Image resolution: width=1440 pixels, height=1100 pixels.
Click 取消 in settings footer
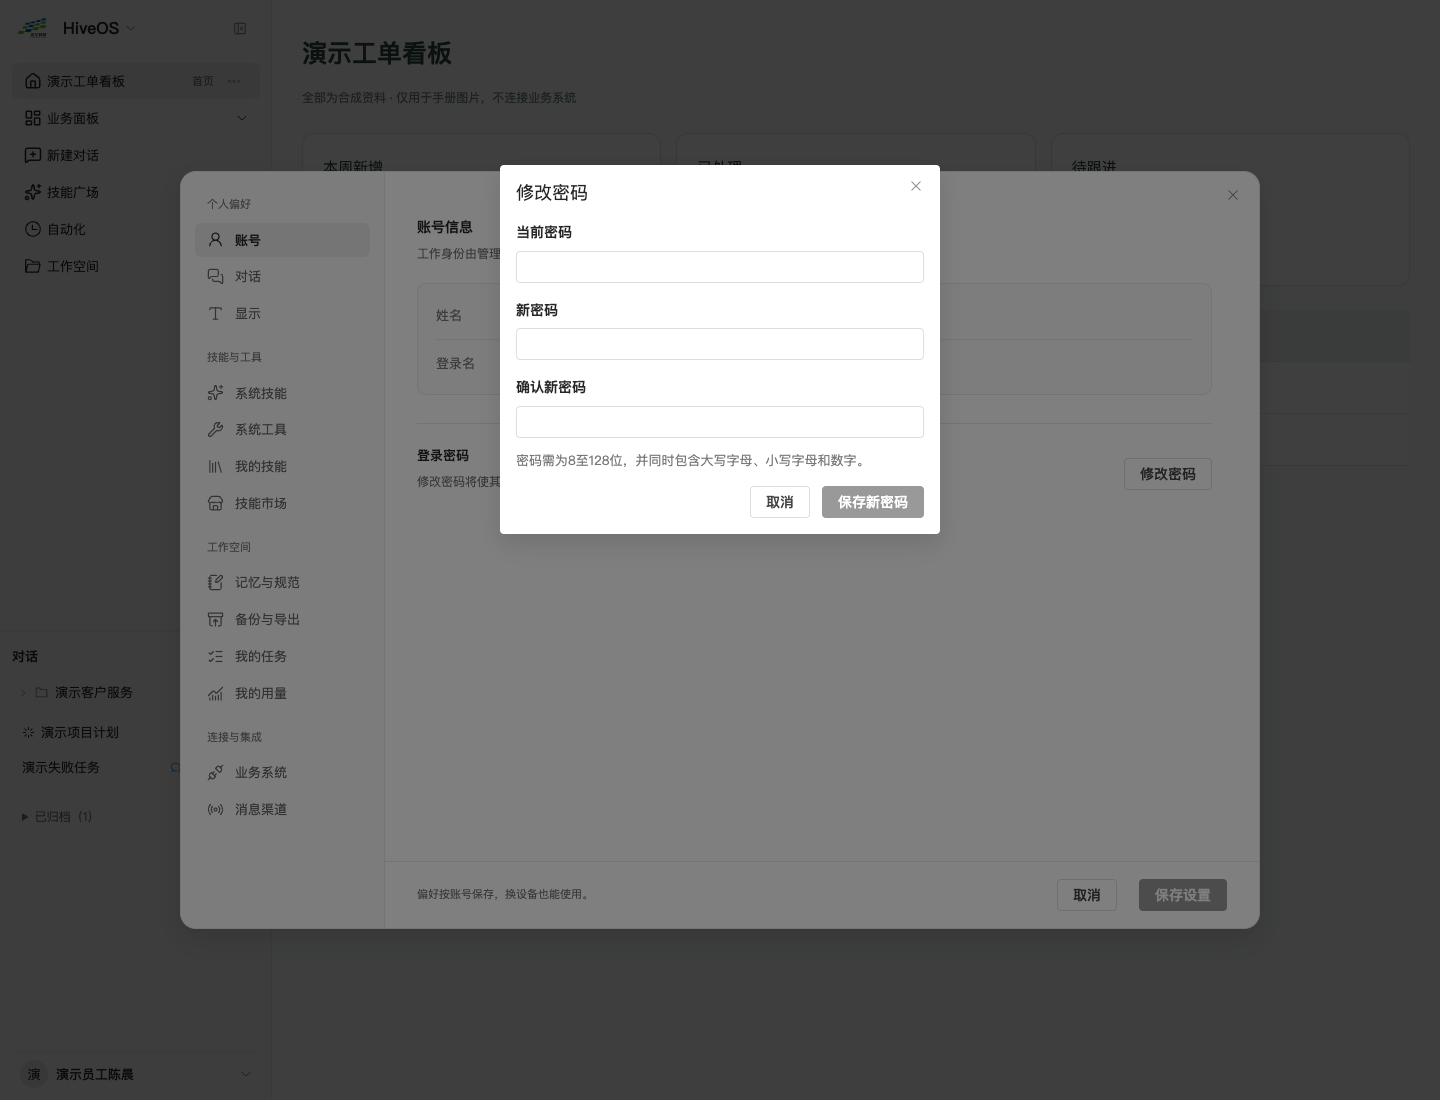coord(1087,895)
